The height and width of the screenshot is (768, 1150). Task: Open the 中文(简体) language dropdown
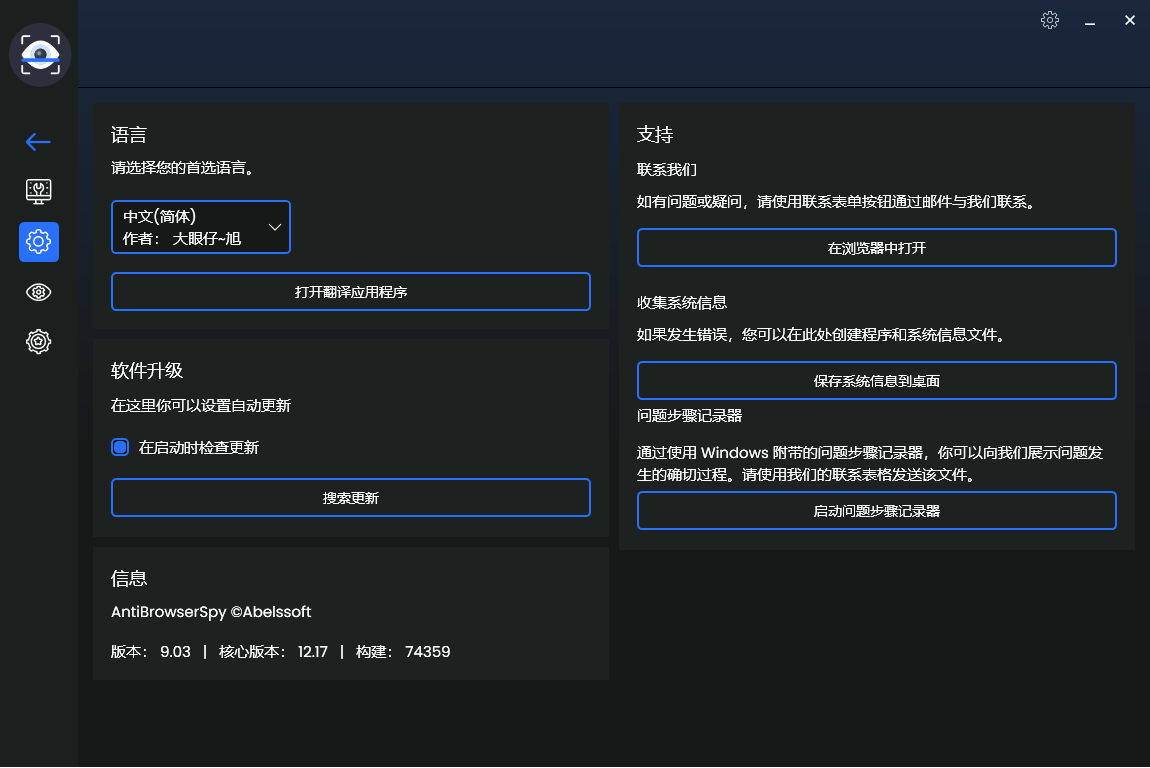pyautogui.click(x=201, y=227)
